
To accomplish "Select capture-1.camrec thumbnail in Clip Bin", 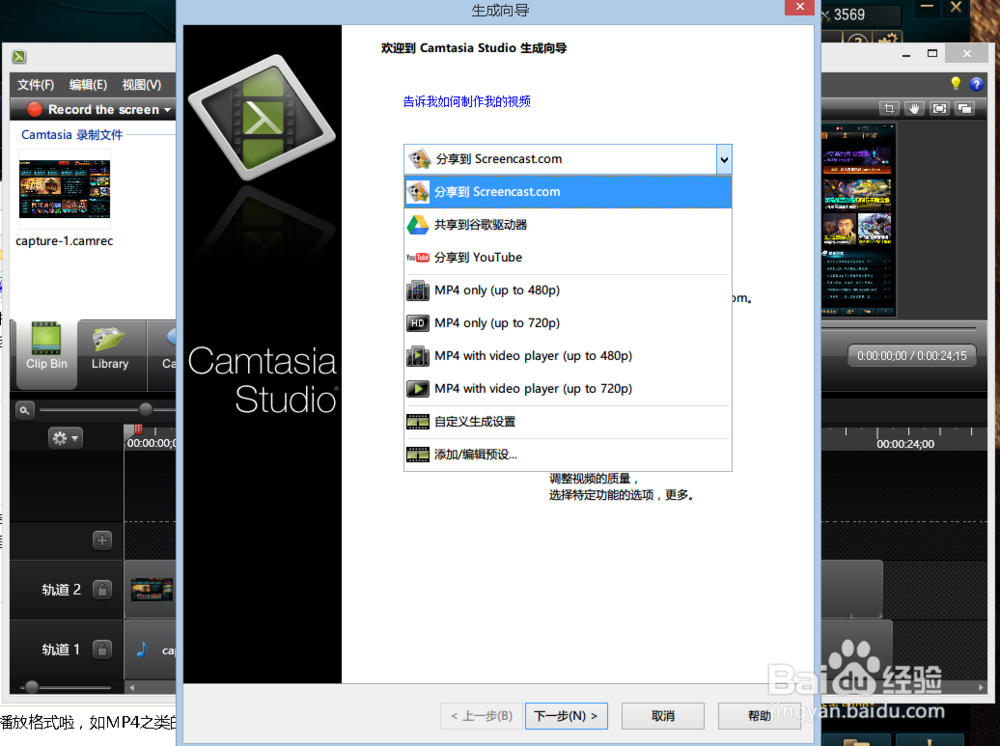I will point(64,189).
